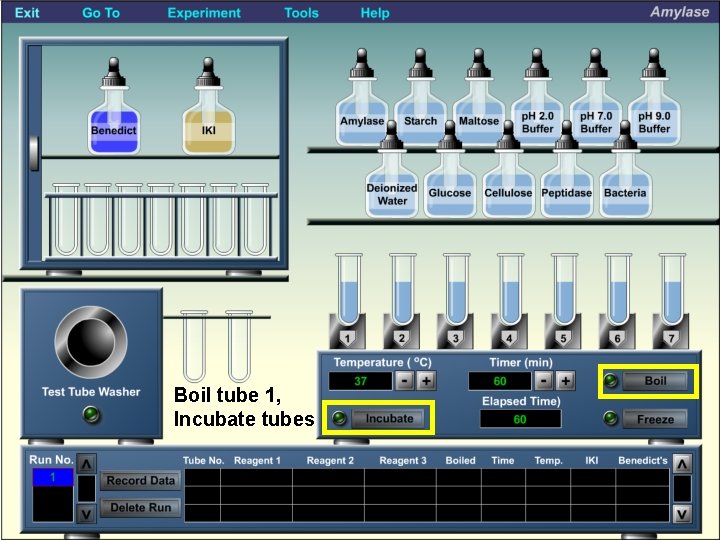Click the first empty tube by the washer
The height and width of the screenshot is (540, 720).
point(194,346)
